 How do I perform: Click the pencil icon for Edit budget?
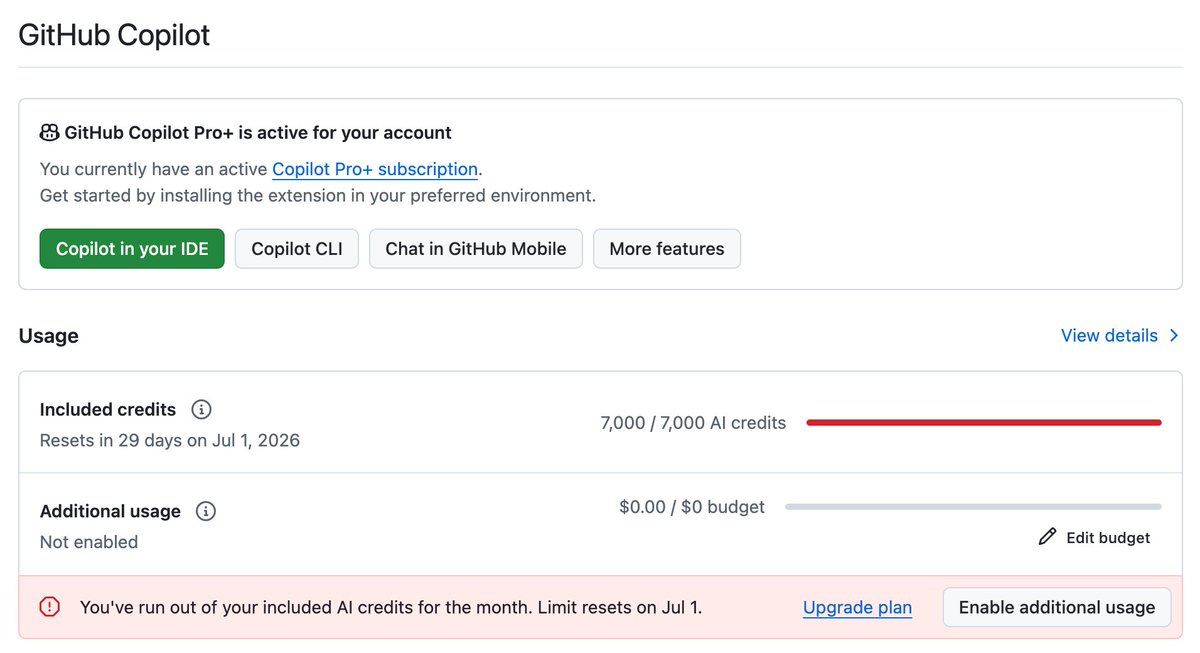tap(1047, 537)
